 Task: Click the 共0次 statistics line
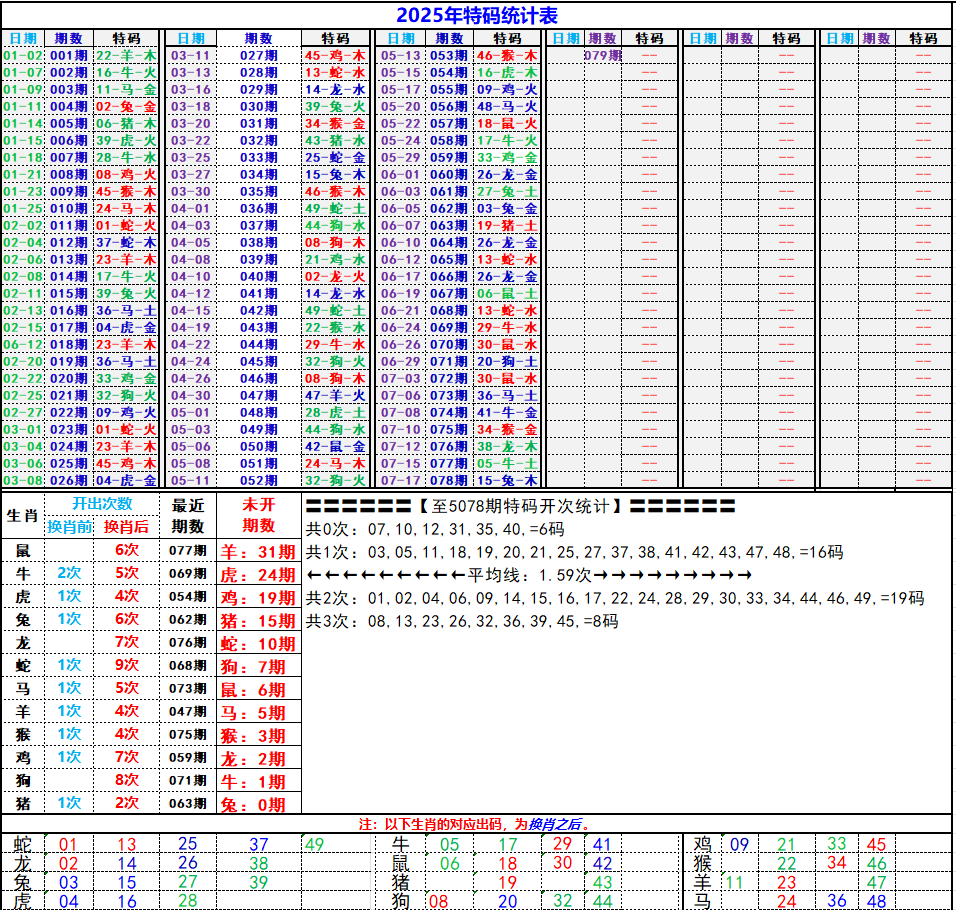435,529
